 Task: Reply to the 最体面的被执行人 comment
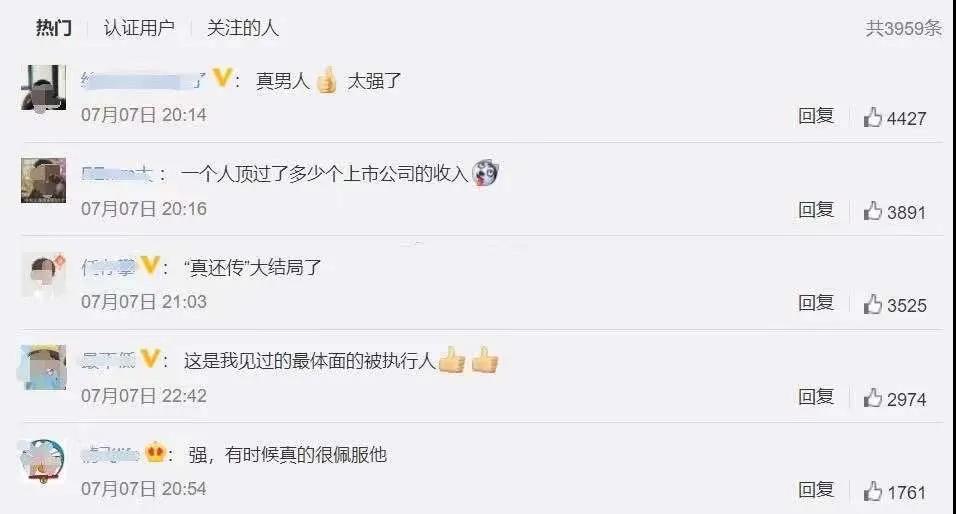(x=816, y=397)
